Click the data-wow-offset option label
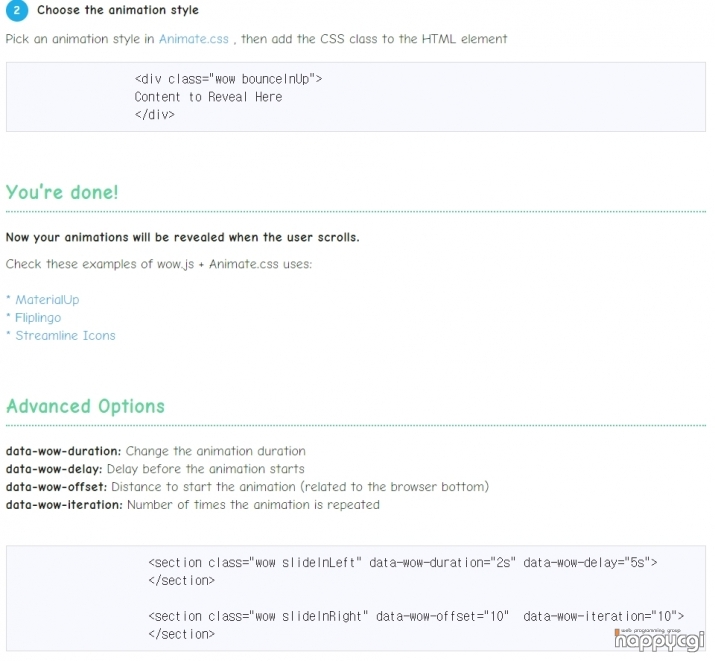The width and height of the screenshot is (715, 661). click(x=56, y=487)
